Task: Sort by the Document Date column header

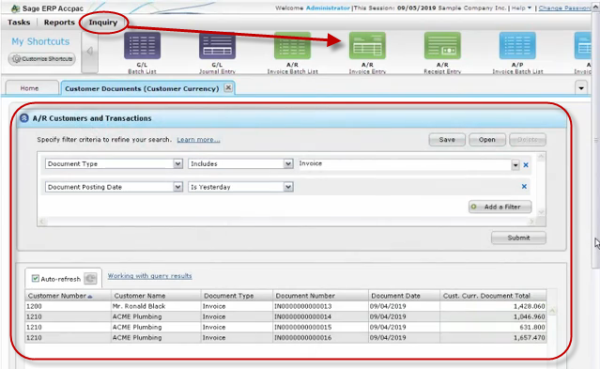Action: [404, 296]
